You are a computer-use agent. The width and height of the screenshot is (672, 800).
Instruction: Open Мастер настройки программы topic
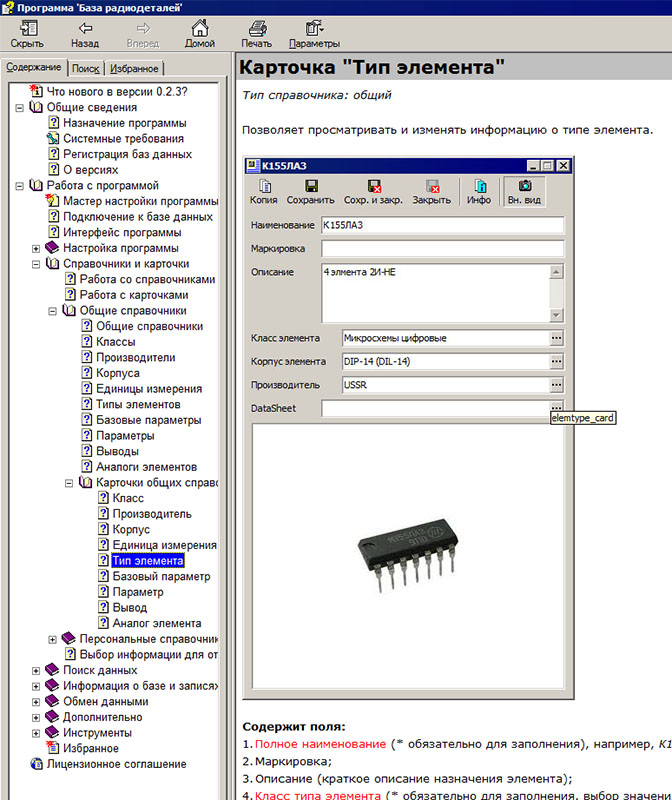[x=140, y=201]
